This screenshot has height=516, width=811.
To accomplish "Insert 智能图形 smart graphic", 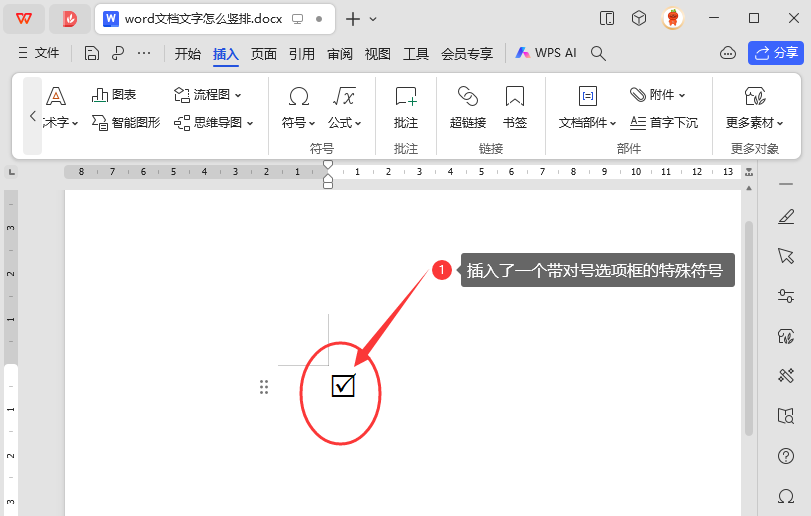I will tap(126, 123).
